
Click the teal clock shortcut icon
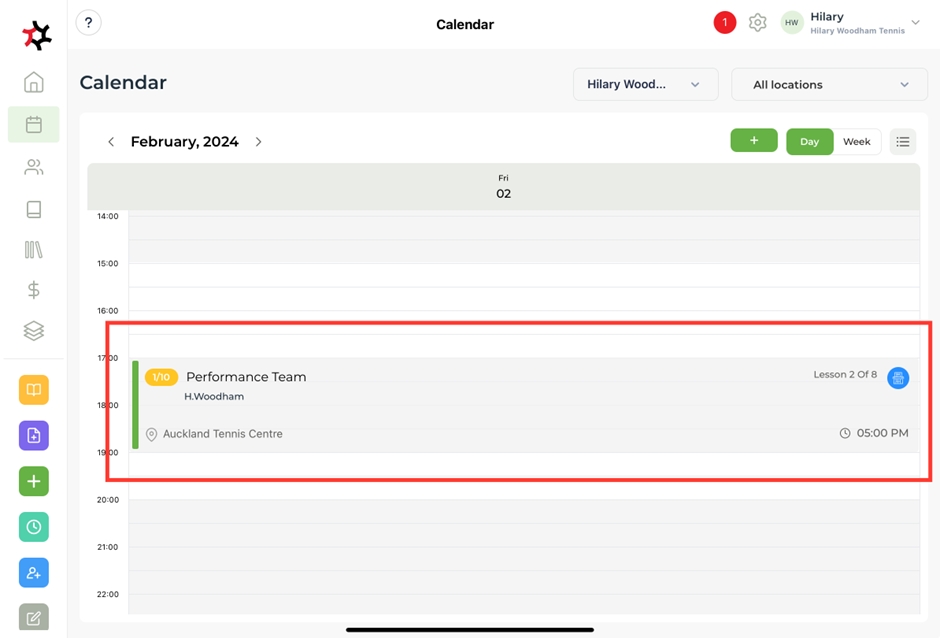(x=34, y=527)
